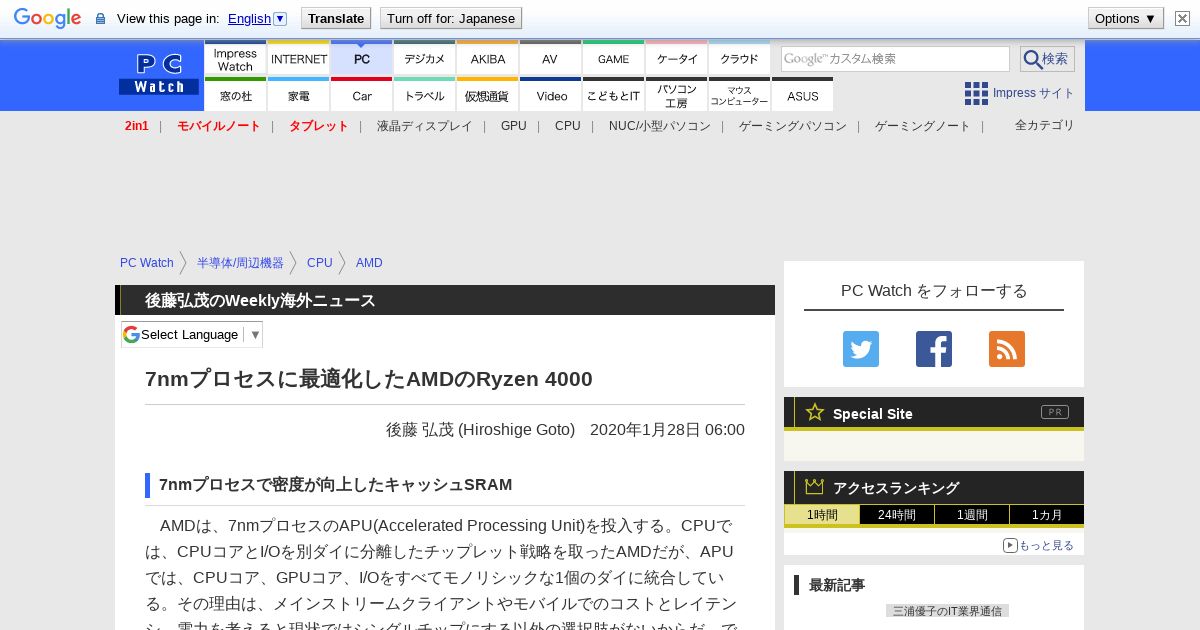Screen dimensions: 1200x630
Task: Select the 1時間 ranking tab
Action: pos(822,515)
